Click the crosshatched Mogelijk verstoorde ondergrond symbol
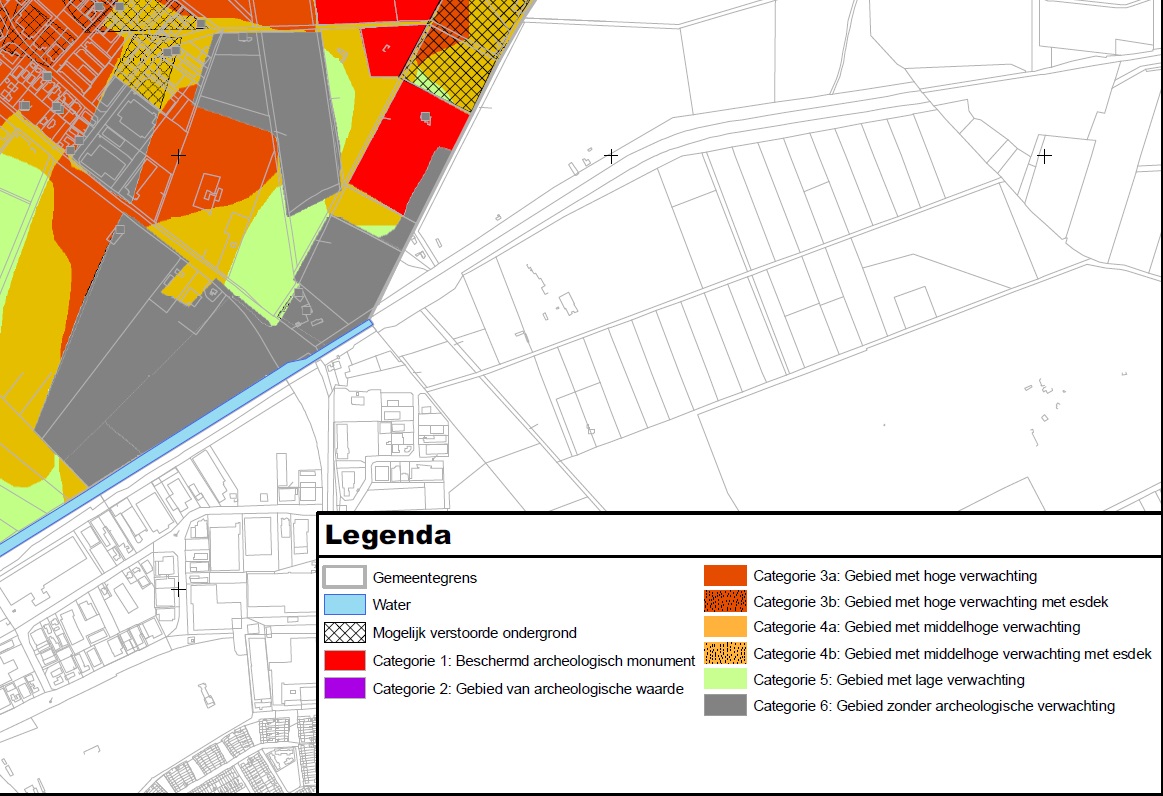Viewport: 1163px width, 796px height. tap(345, 632)
